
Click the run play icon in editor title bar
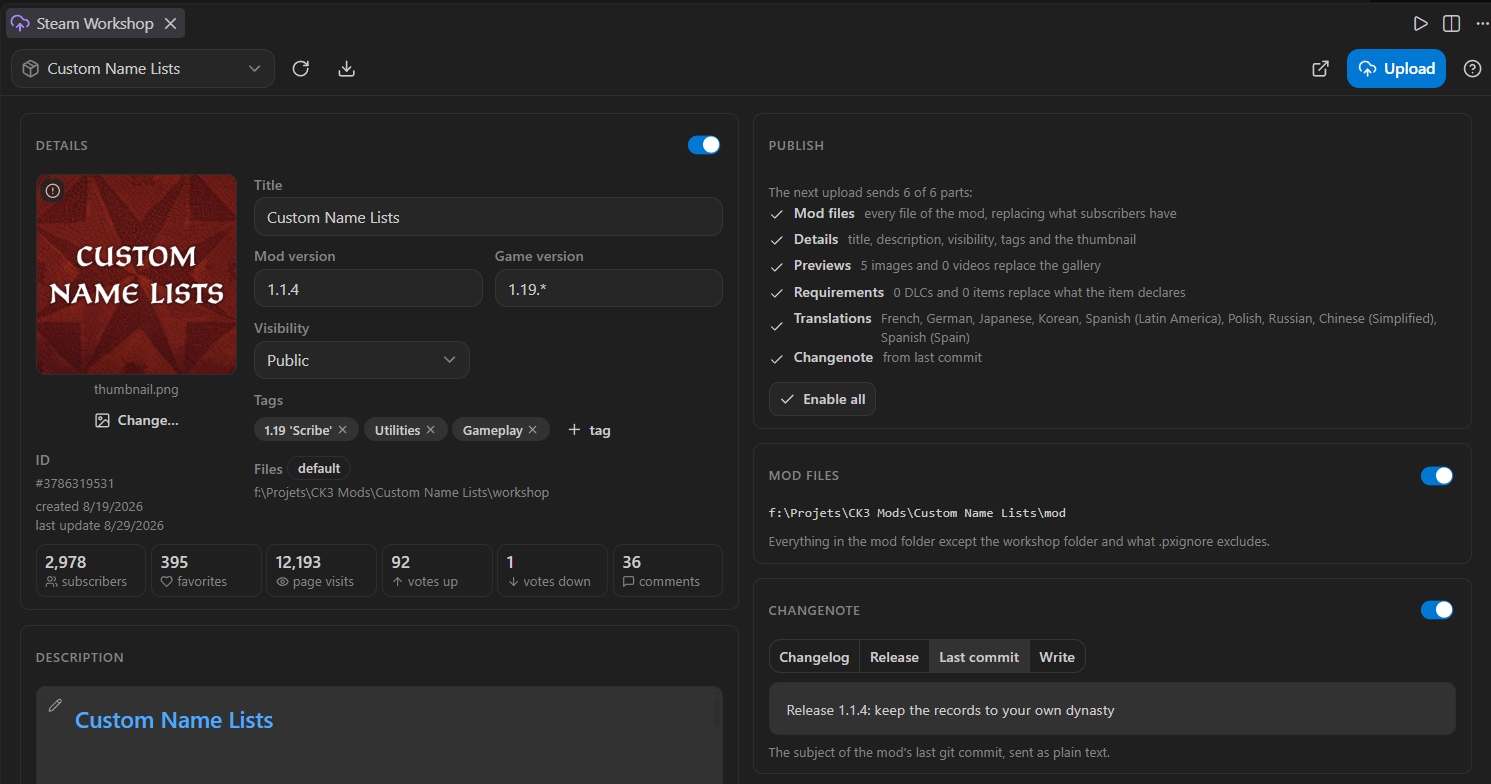click(x=1420, y=23)
